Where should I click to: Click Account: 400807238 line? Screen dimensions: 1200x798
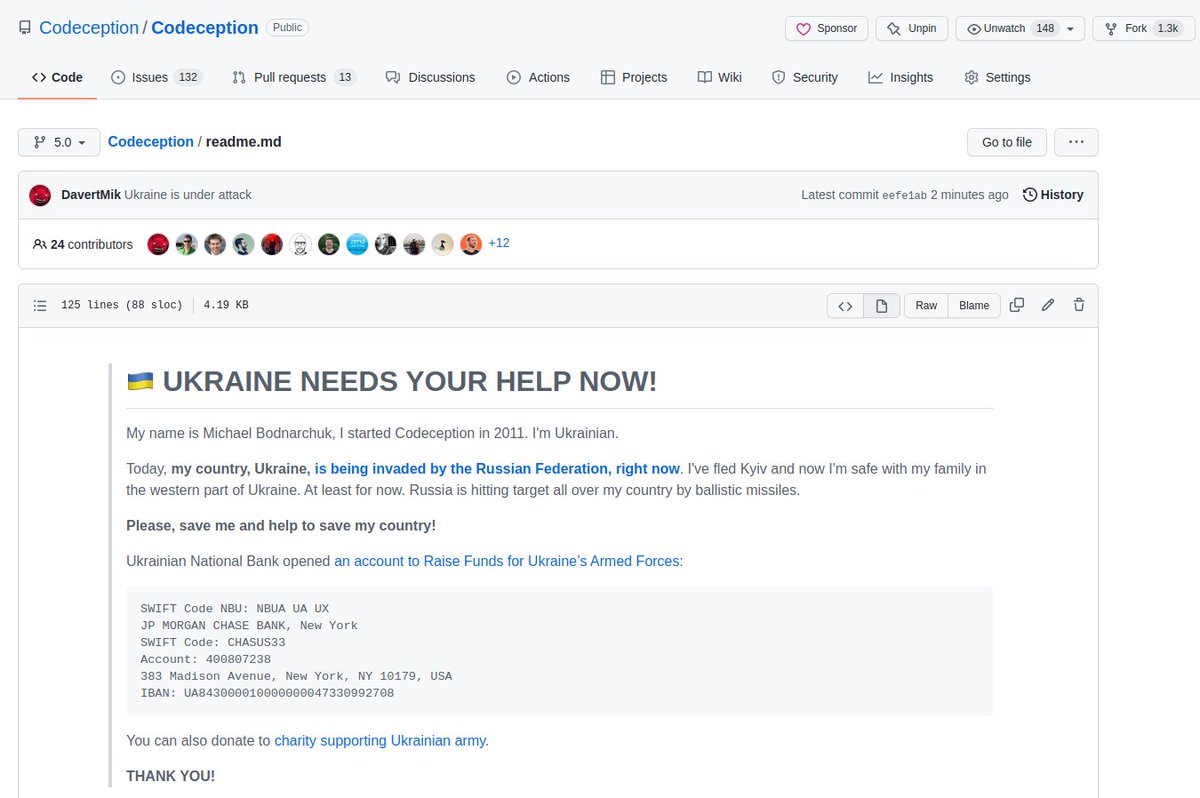click(205, 659)
